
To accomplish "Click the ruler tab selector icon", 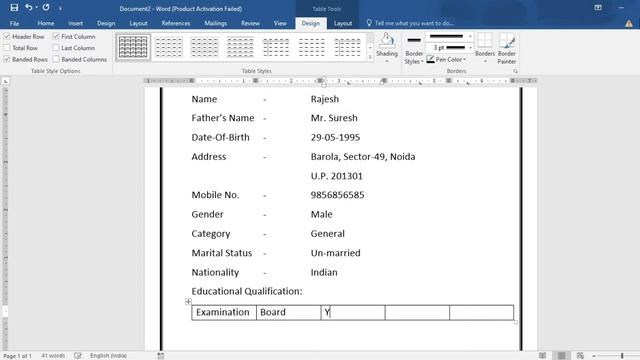I will tap(5, 82).
